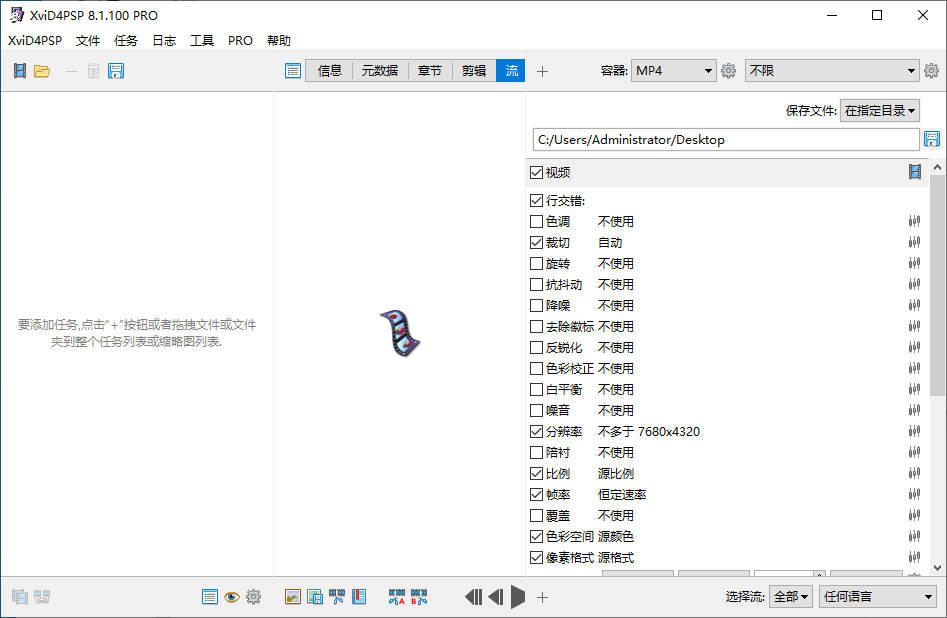This screenshot has height=618, width=947.
Task: Open 白平衡 settings sliders icon
Action: 914,390
